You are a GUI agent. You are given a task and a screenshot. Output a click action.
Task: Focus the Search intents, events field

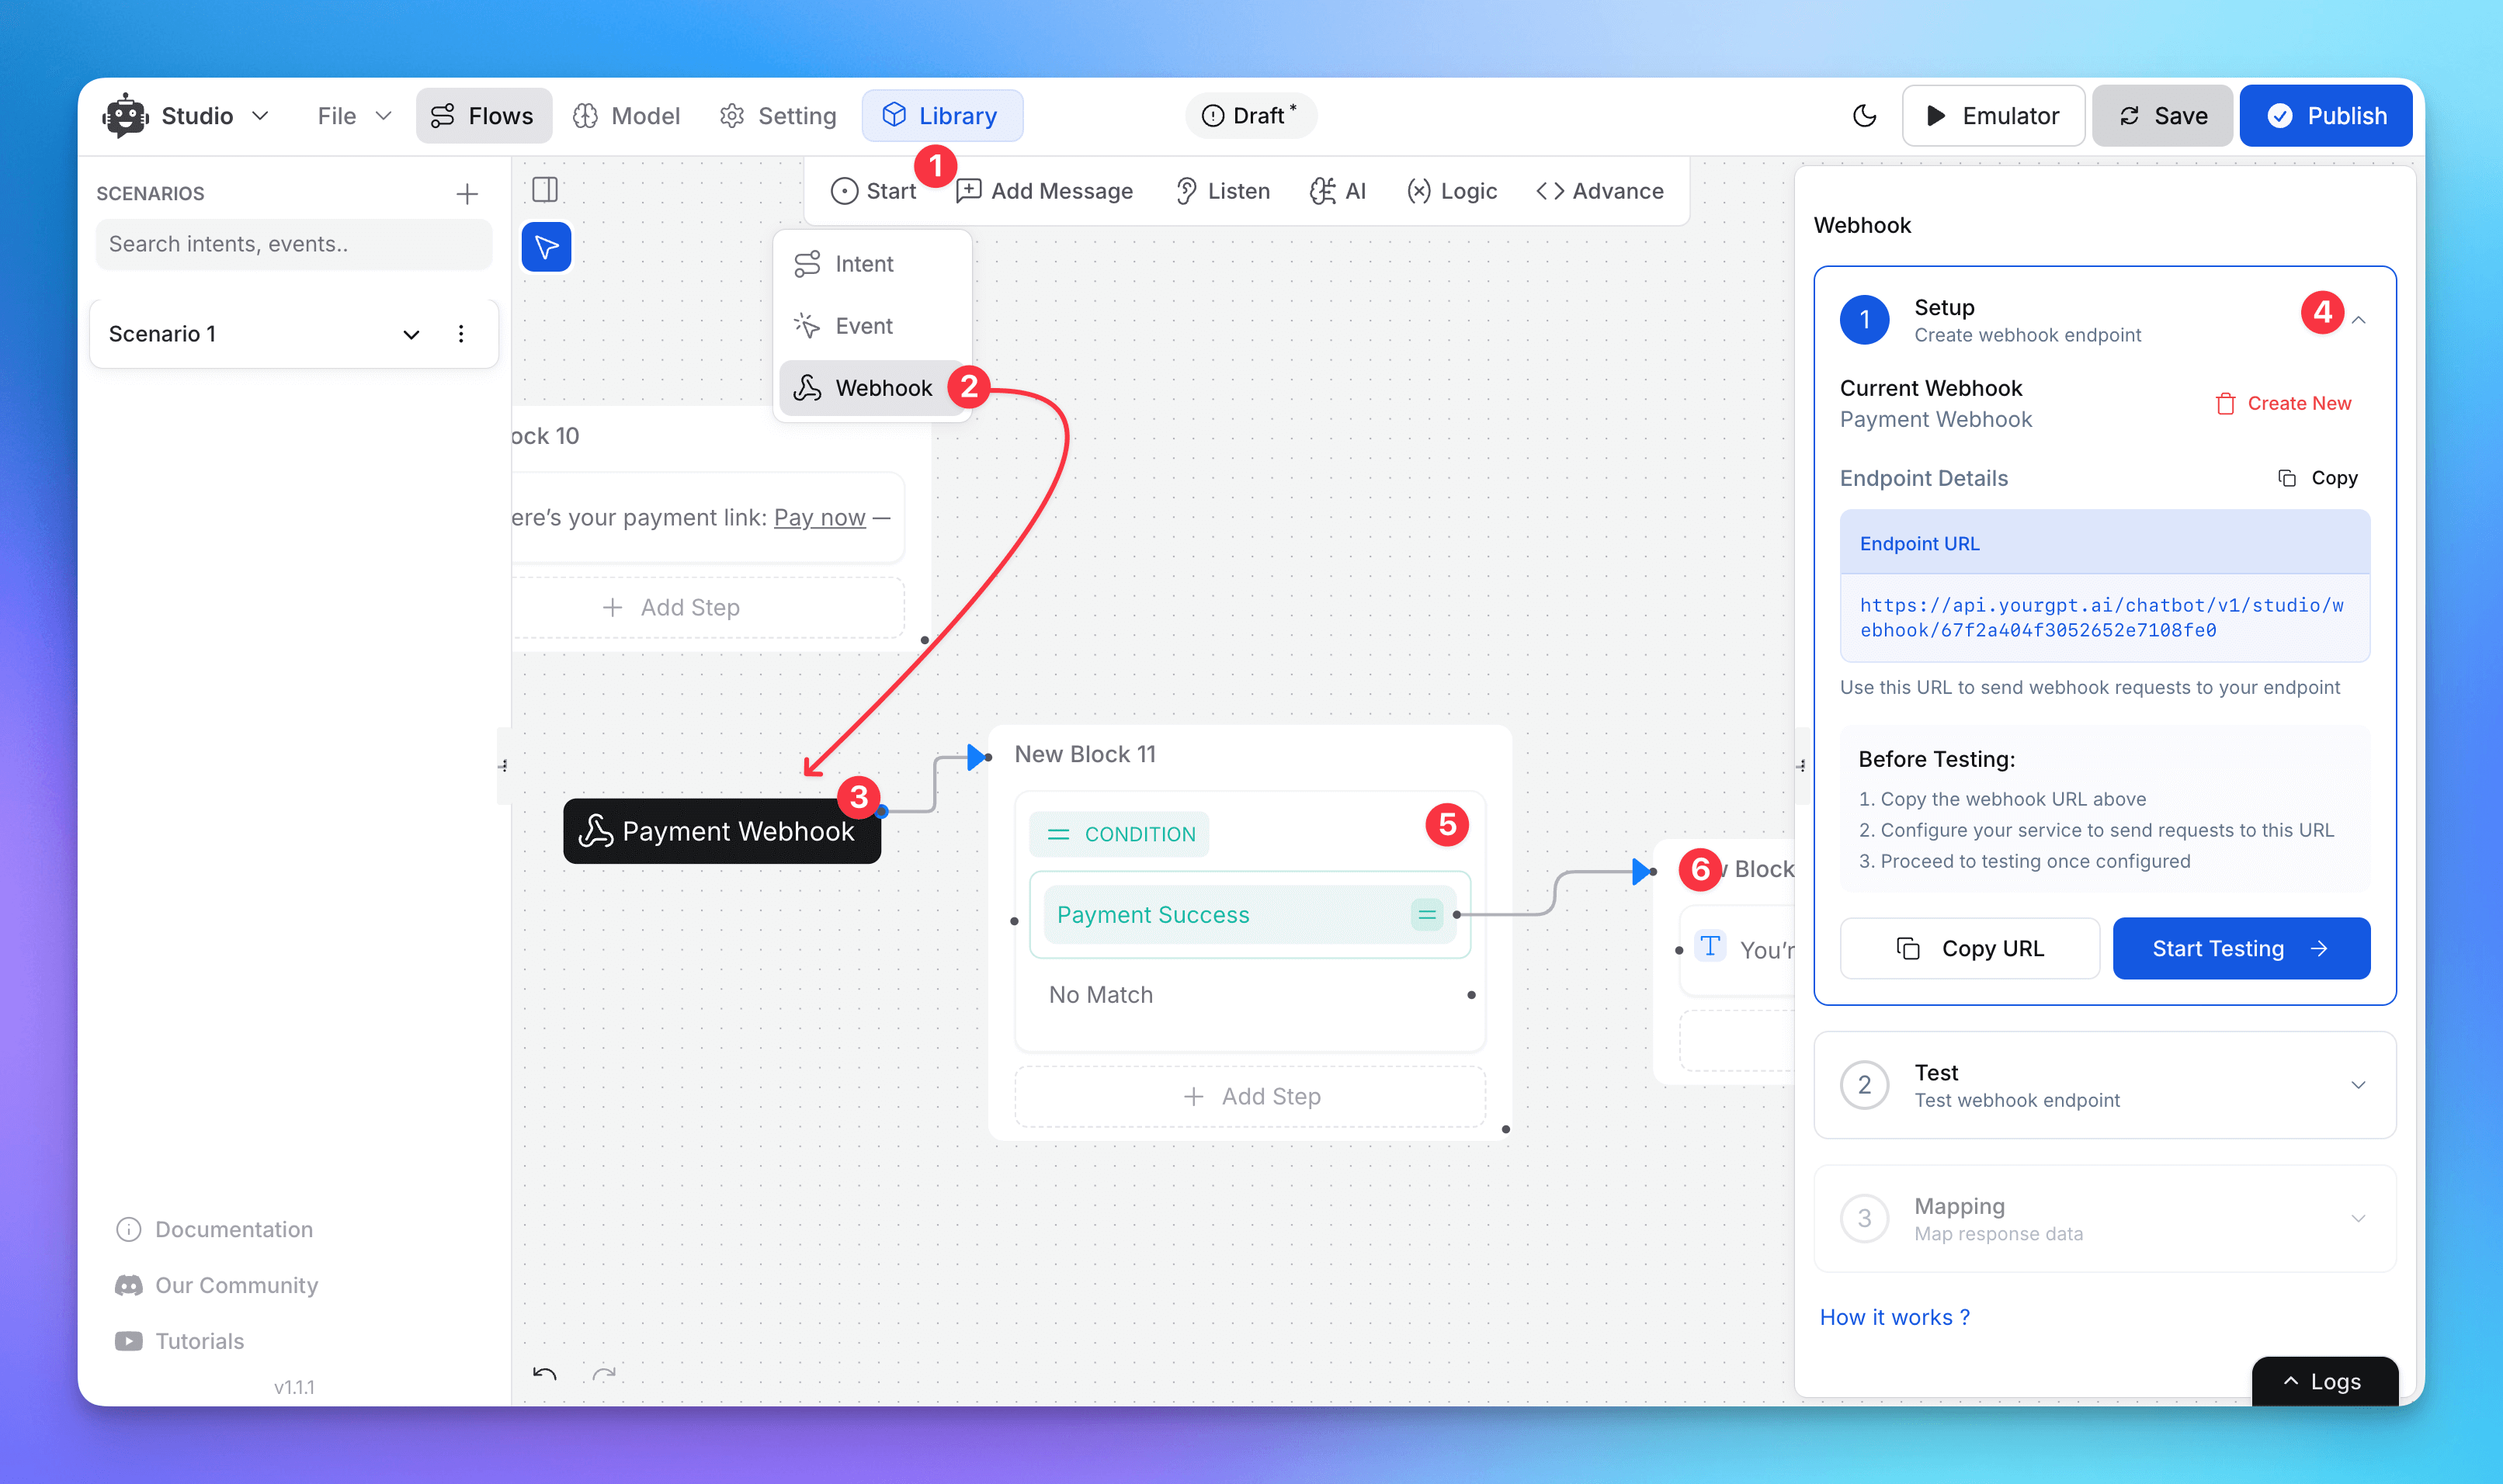(294, 244)
